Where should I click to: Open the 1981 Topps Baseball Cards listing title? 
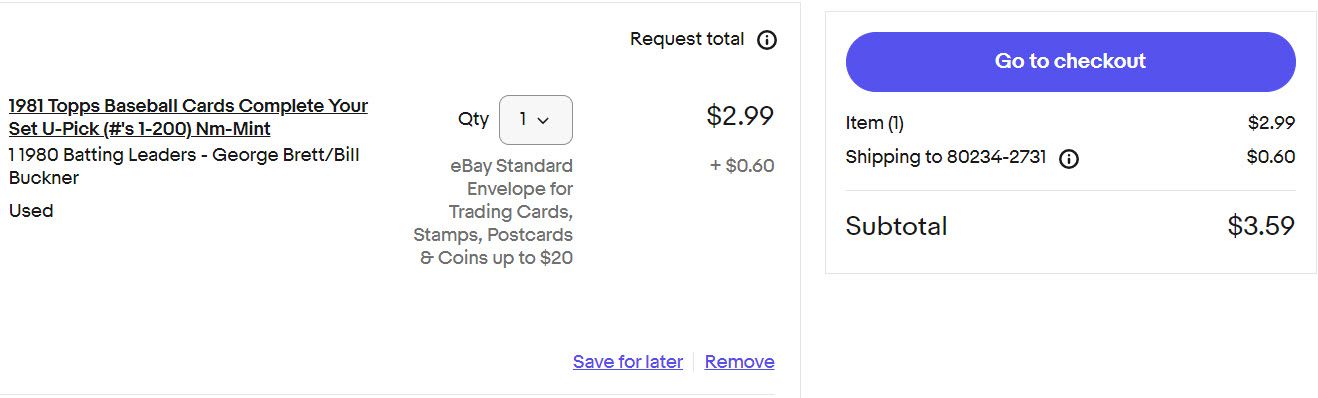(x=188, y=117)
